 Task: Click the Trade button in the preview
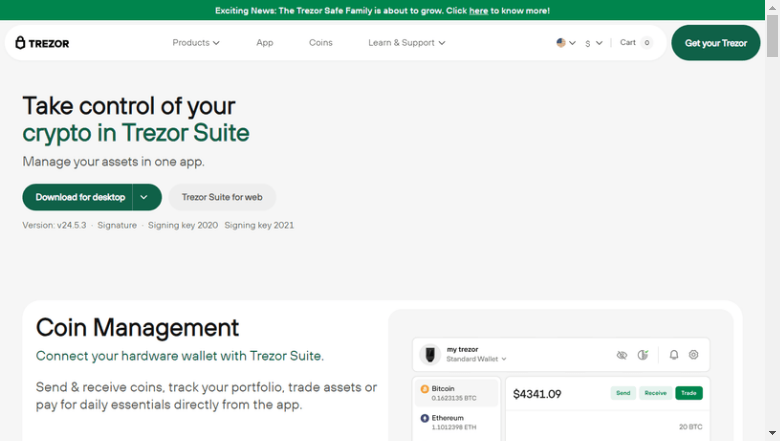pyautogui.click(x=688, y=393)
